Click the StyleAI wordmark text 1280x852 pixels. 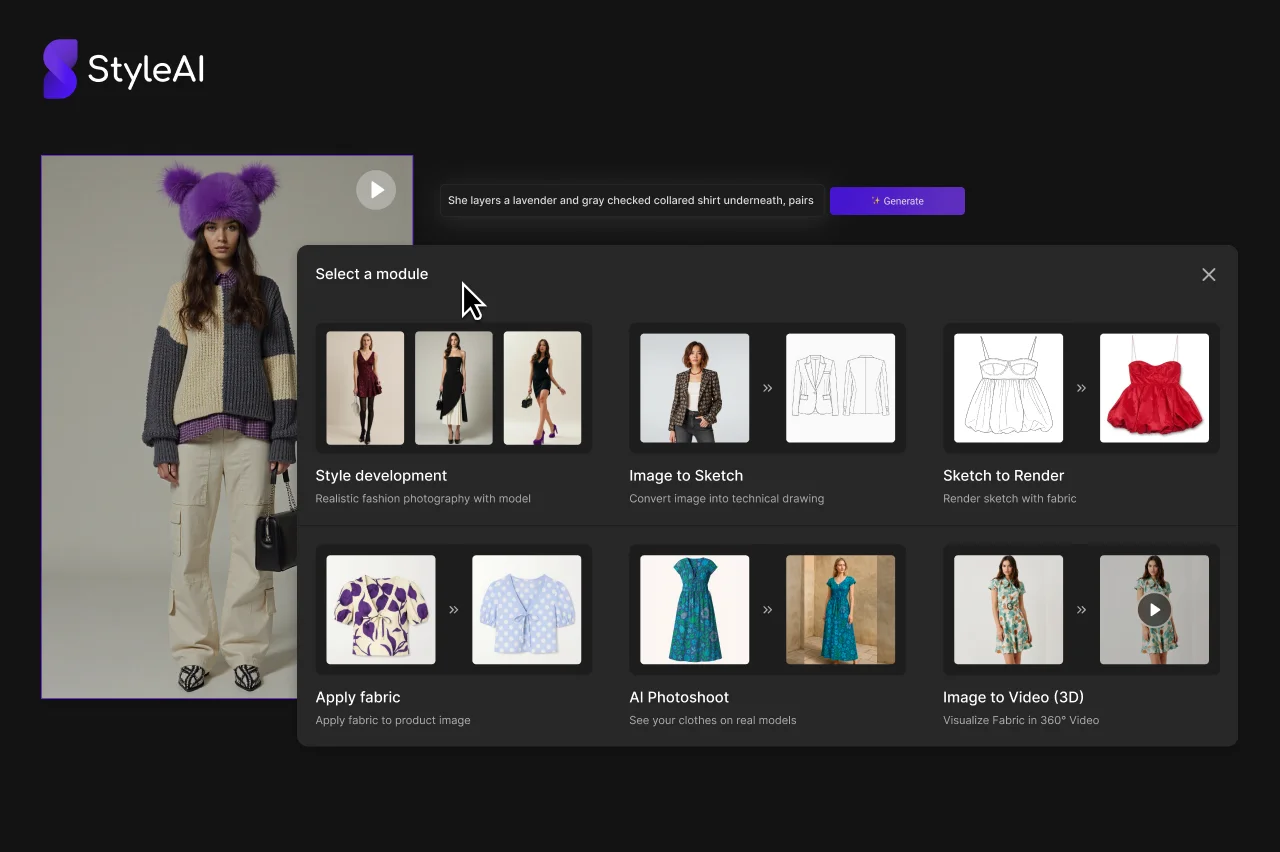pos(146,70)
